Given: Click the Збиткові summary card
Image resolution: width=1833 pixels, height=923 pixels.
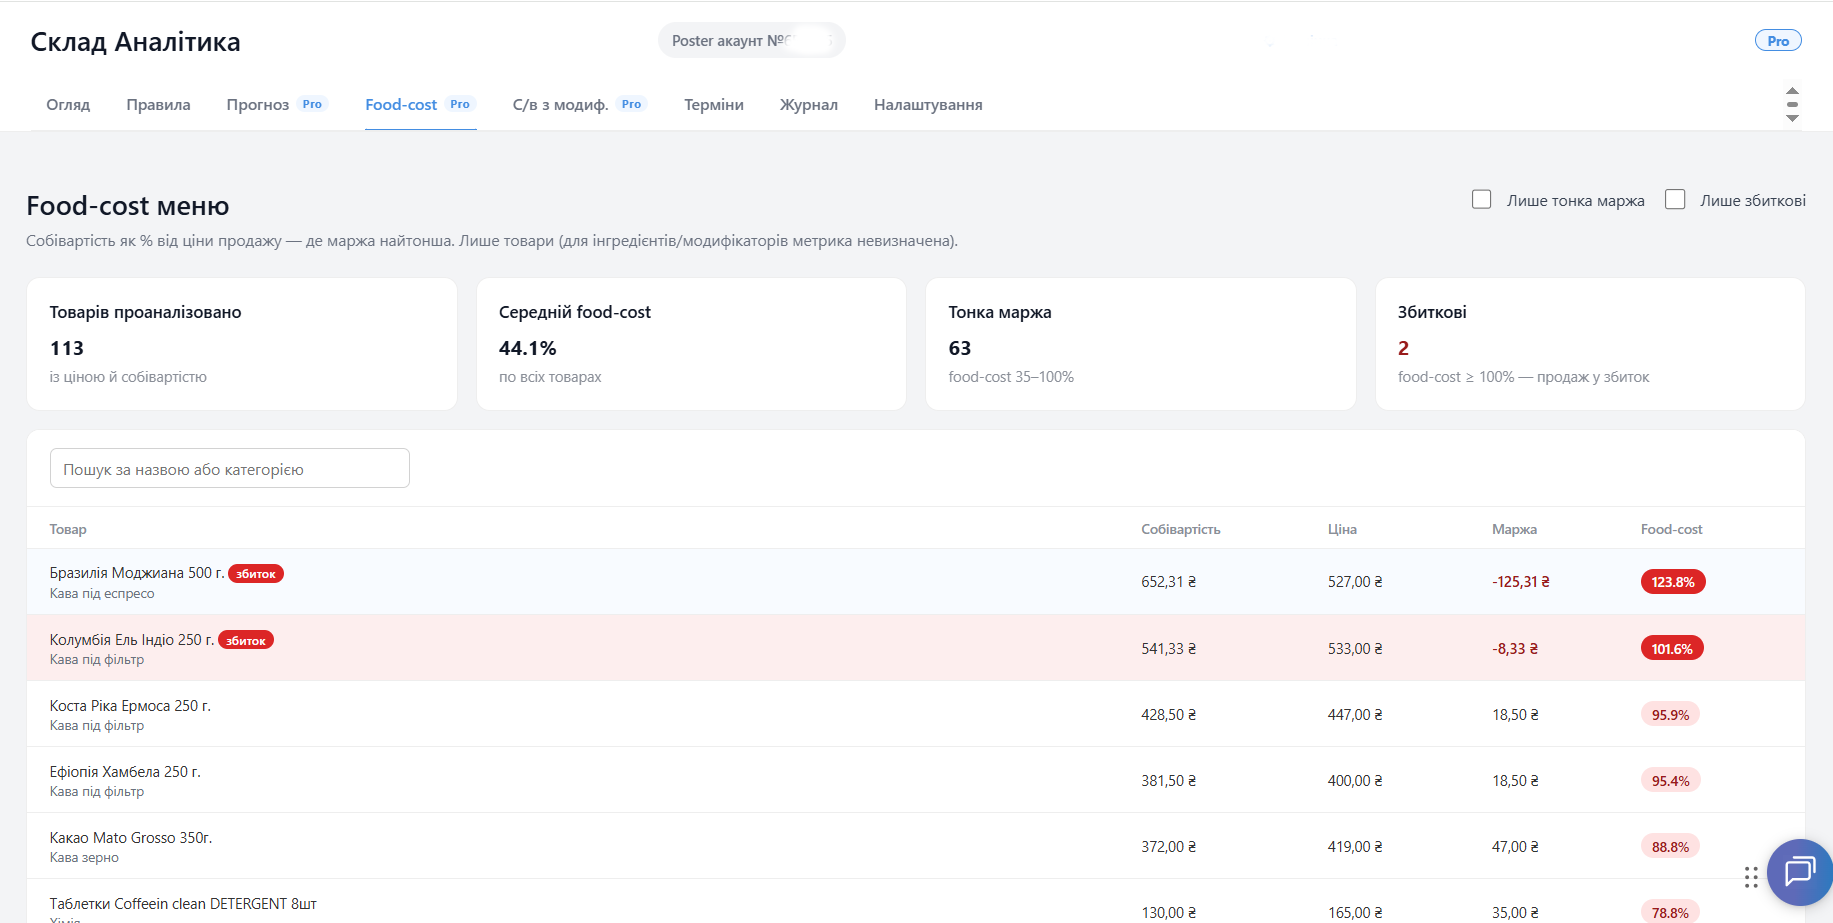Looking at the screenshot, I should [x=1590, y=344].
